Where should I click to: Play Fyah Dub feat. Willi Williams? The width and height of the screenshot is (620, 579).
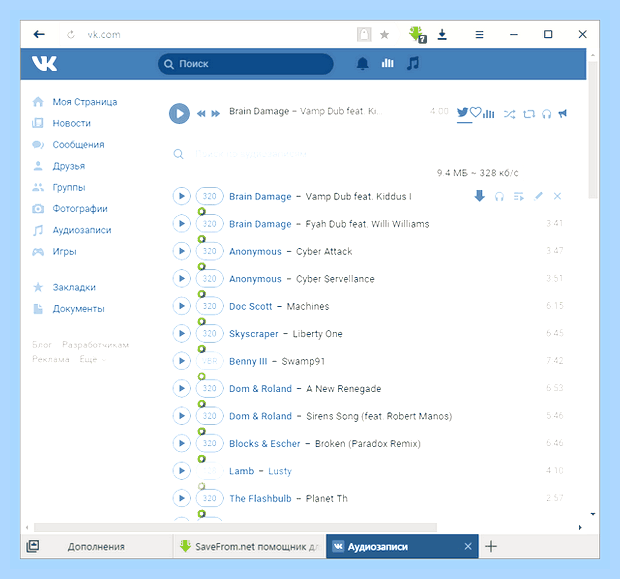tap(181, 223)
